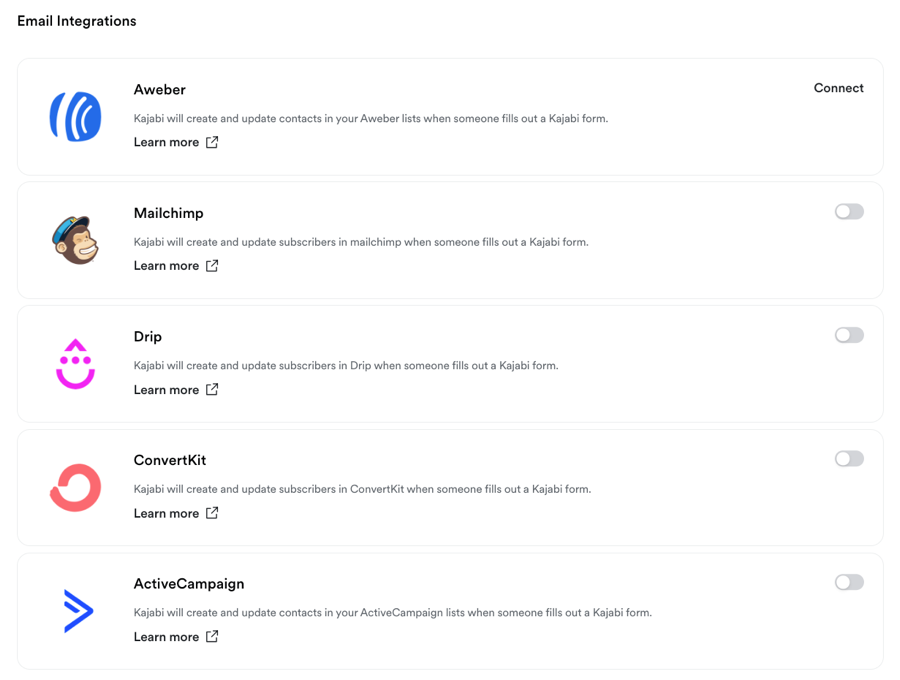Click the Aweber logo icon
The width and height of the screenshot is (900, 680).
(76, 116)
